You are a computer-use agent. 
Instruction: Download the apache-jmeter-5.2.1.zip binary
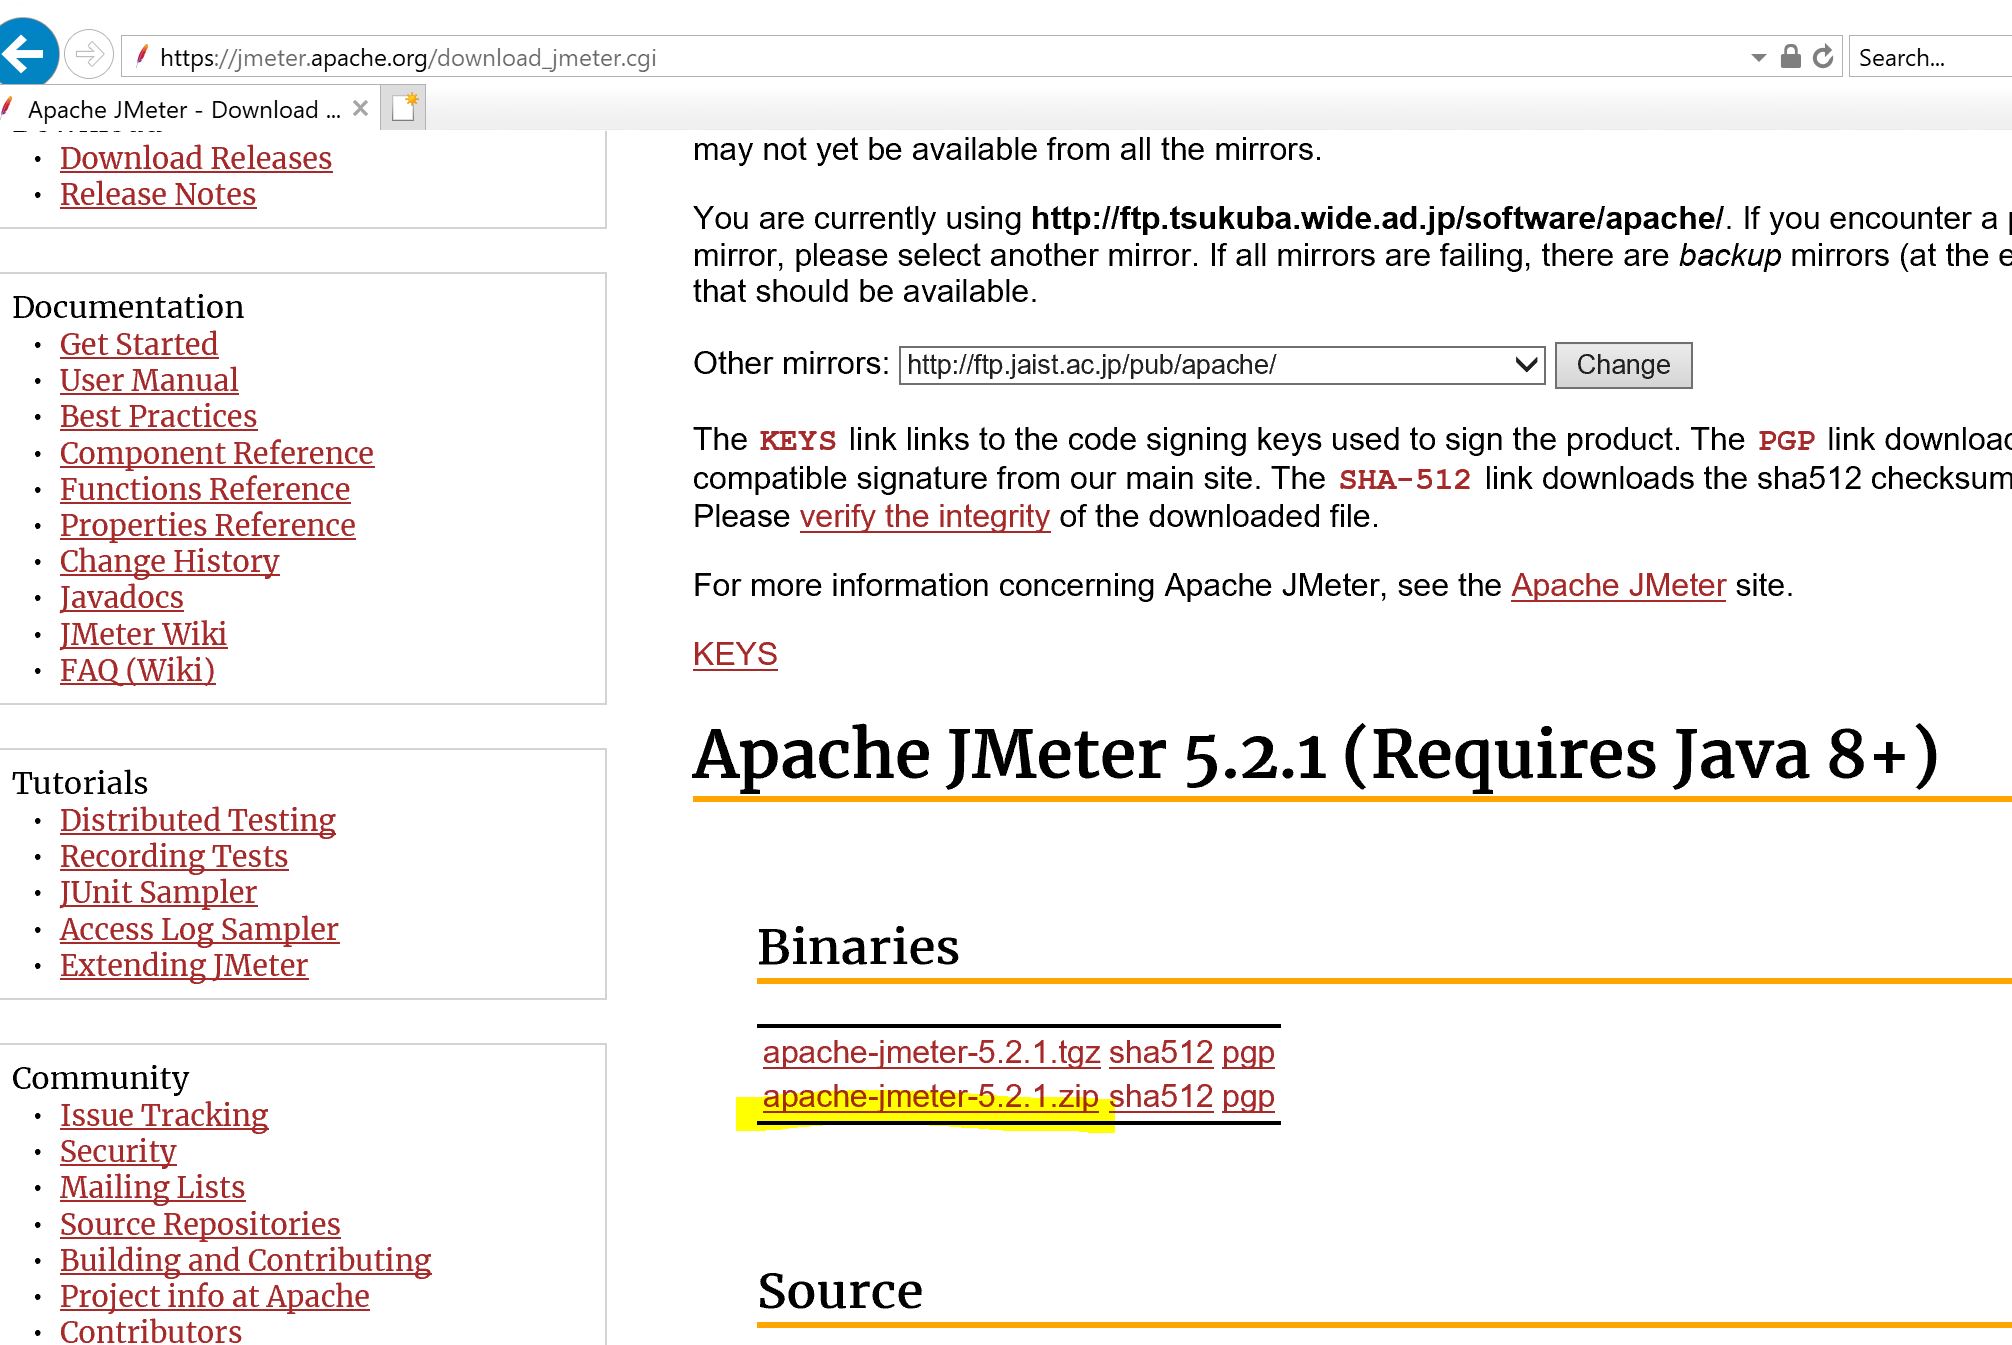(930, 1097)
